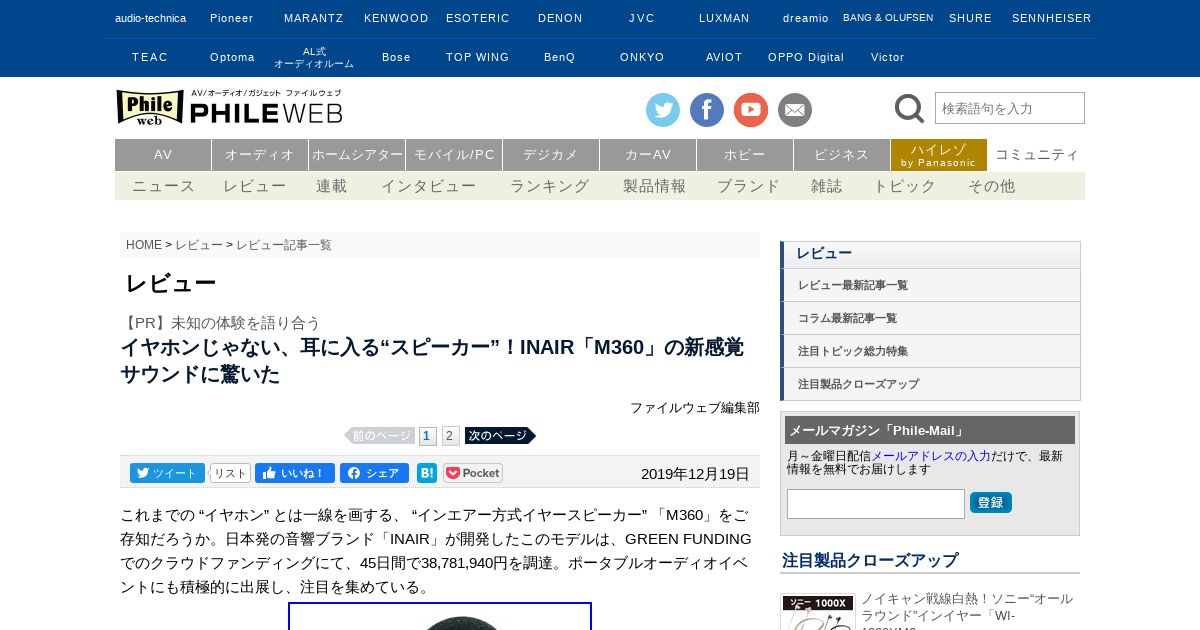Open the ビジネス category tab

click(842, 155)
